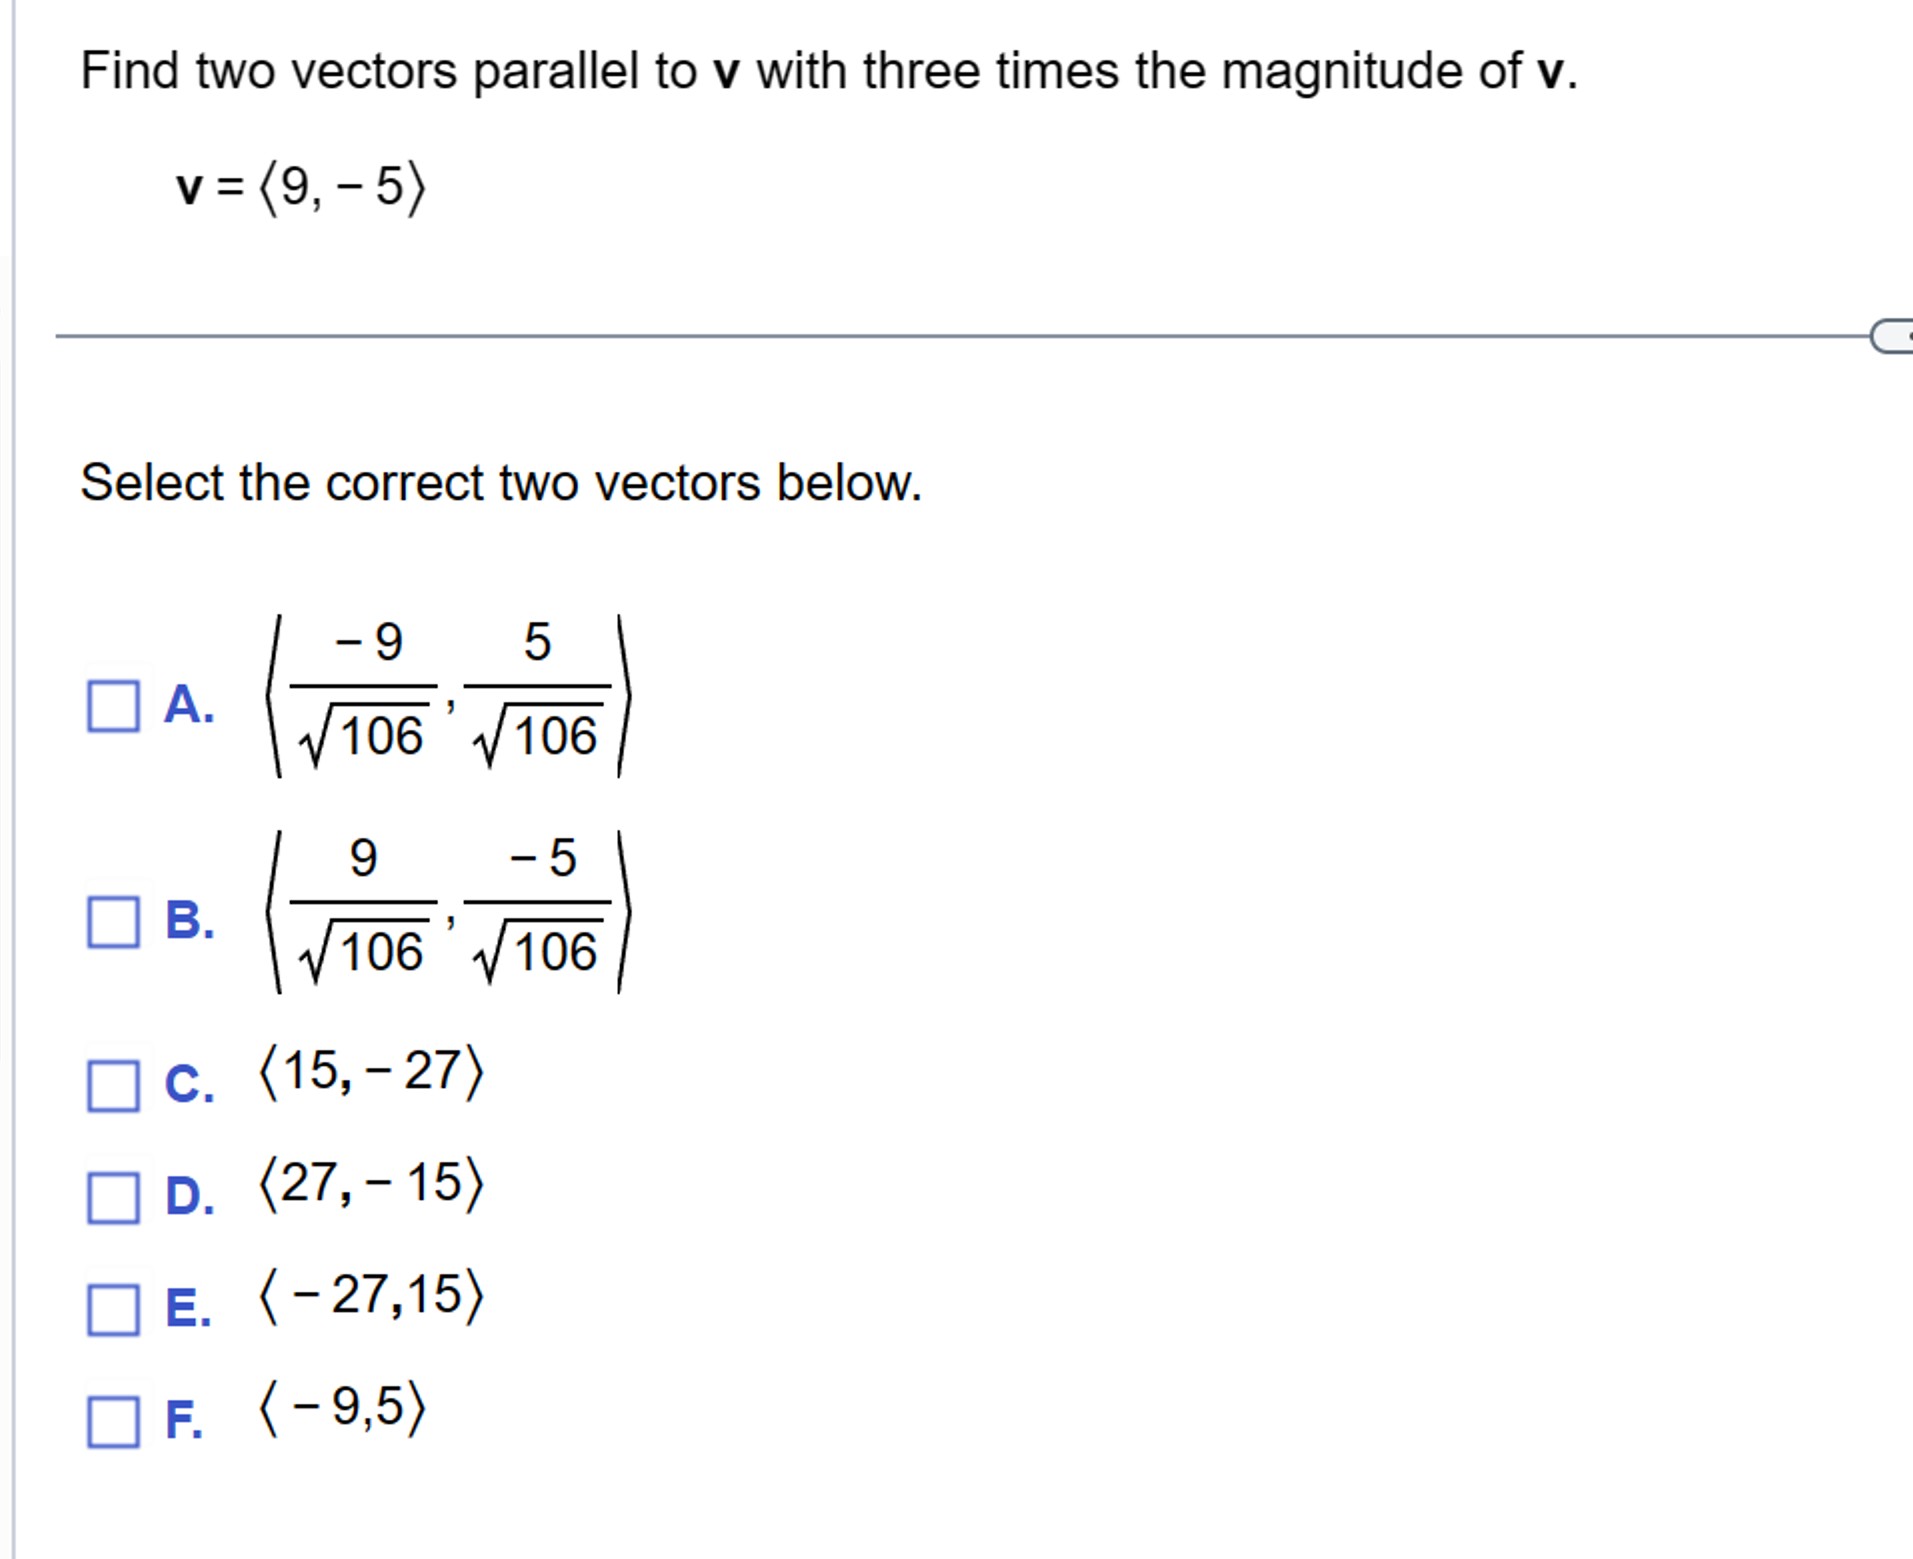The width and height of the screenshot is (1913, 1559).
Task: Select the answer vector ⟨−27, 15⟩
Action: pyautogui.click(x=371, y=1295)
